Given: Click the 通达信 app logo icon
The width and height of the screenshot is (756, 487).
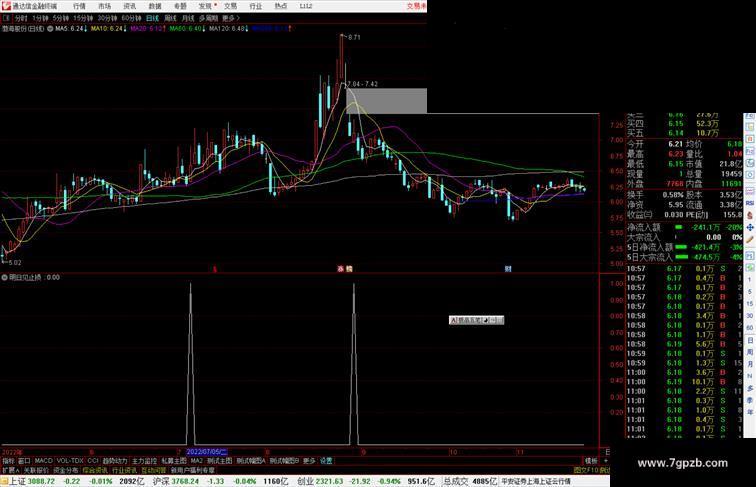Looking at the screenshot, I should (6, 6).
